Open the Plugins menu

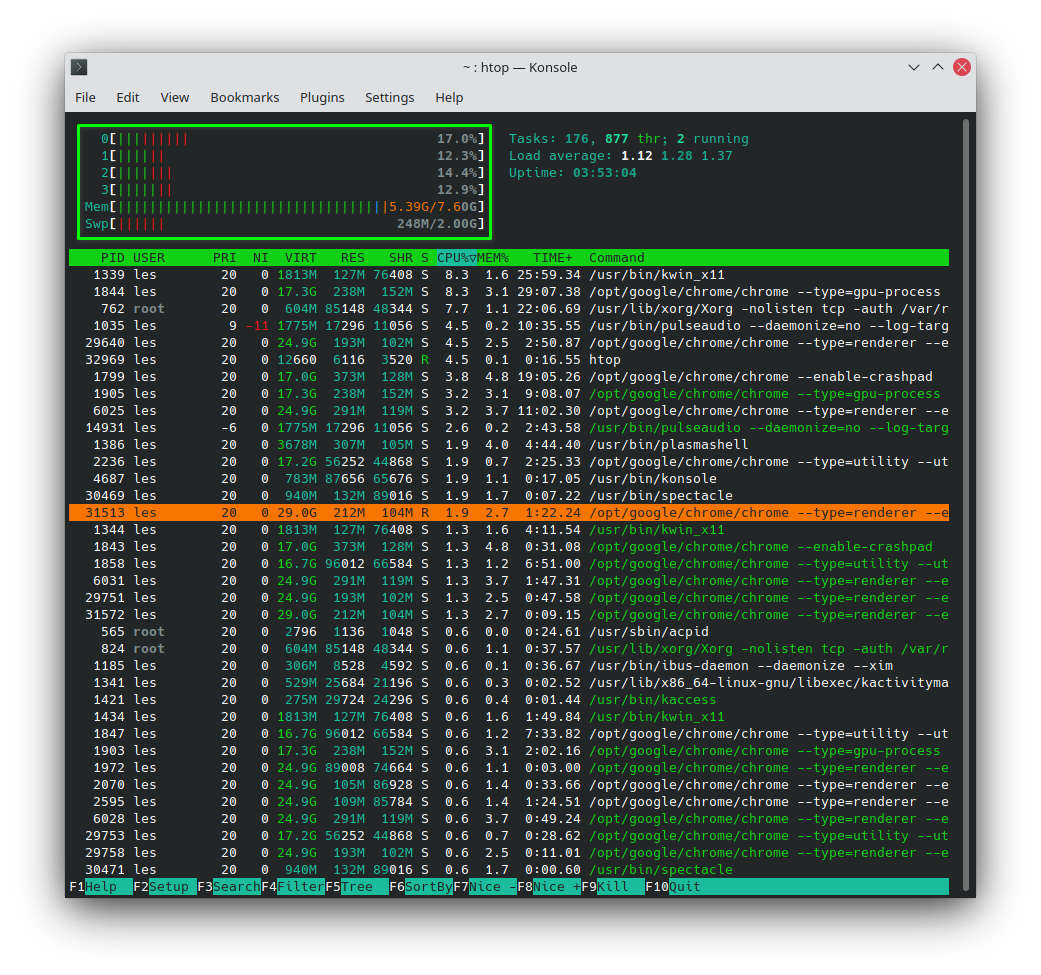click(x=322, y=97)
